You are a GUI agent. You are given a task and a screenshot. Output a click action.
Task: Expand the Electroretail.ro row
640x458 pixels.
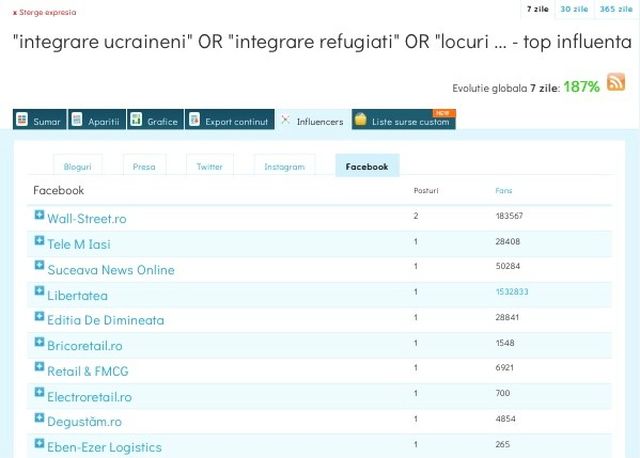point(39,392)
